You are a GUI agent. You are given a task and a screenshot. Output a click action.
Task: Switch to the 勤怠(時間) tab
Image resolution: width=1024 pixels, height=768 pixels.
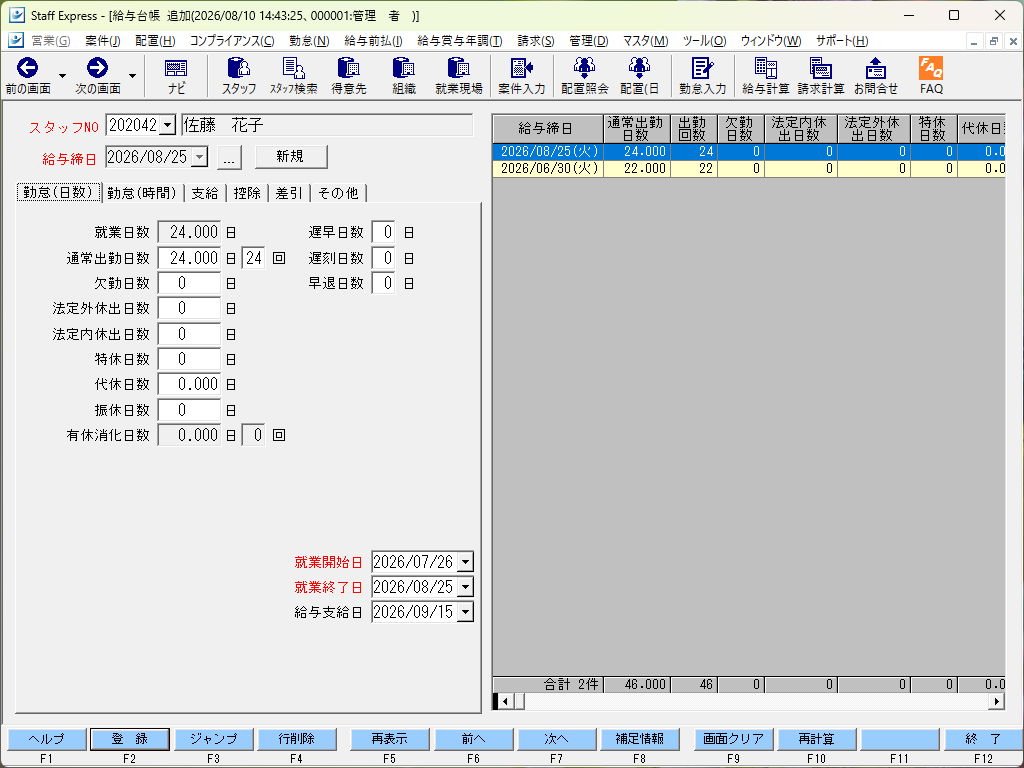pos(142,193)
